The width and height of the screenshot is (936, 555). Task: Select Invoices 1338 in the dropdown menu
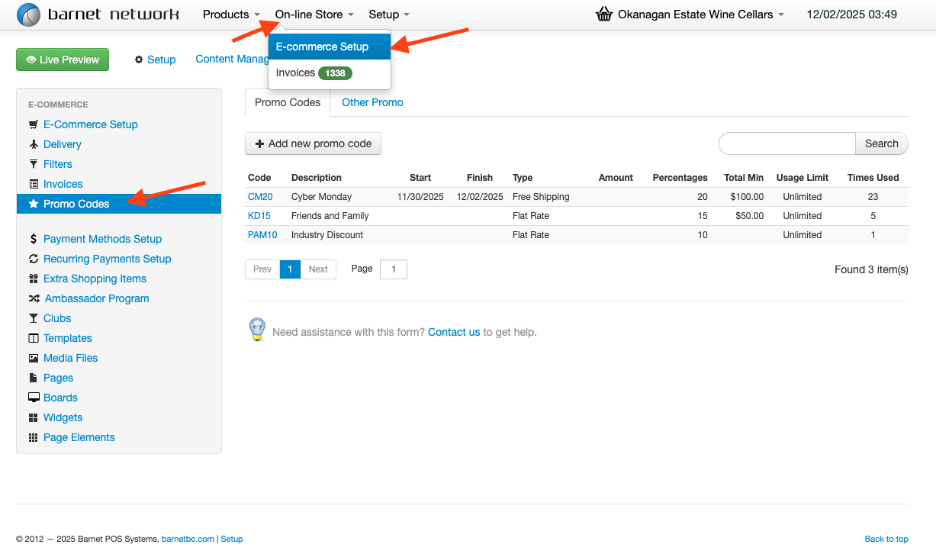click(x=330, y=73)
